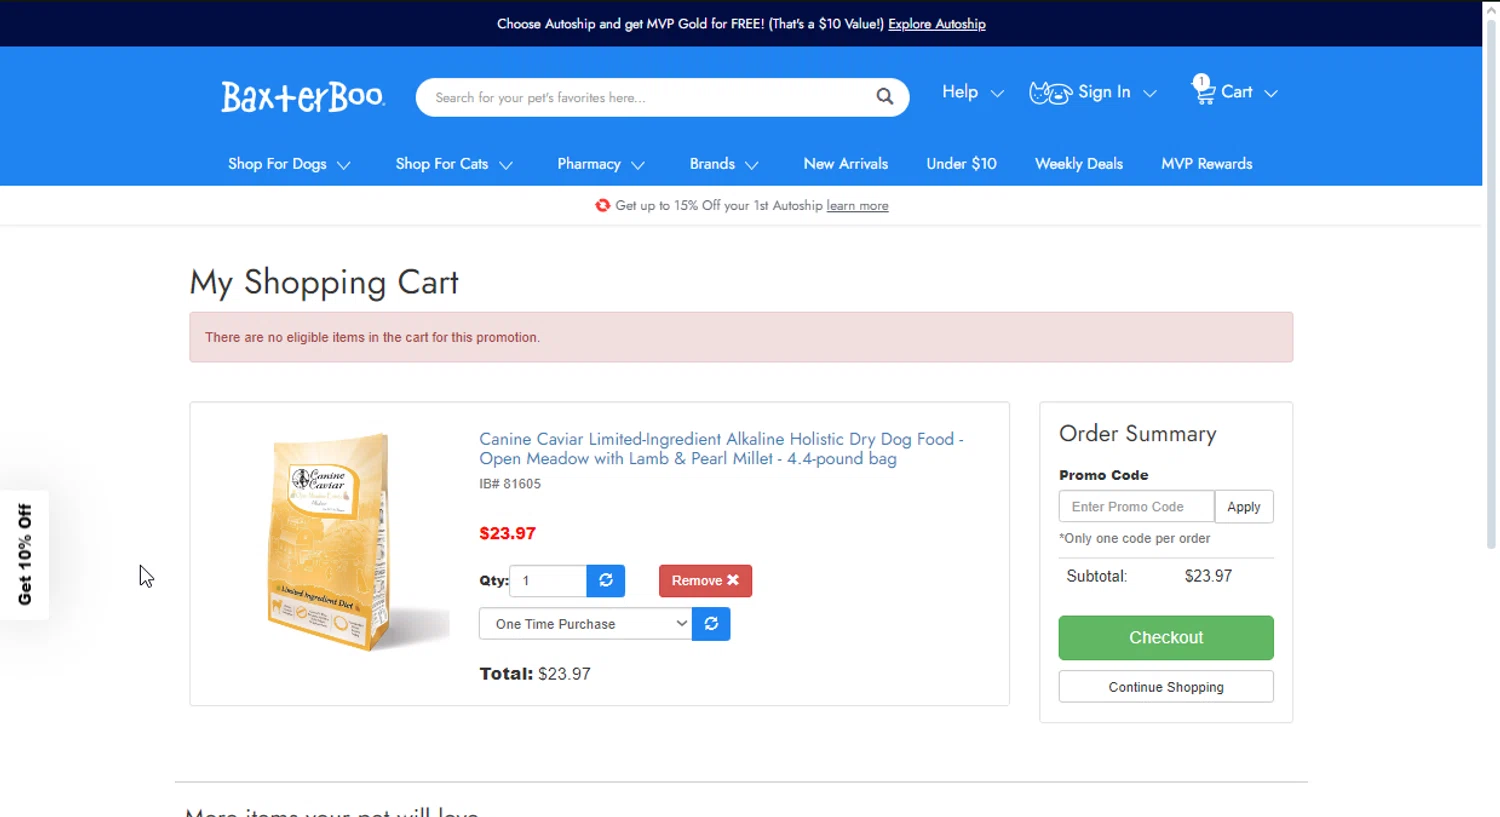Image resolution: width=1500 pixels, height=817 pixels.
Task: Click the Canine Caviar product thumbnail
Action: pyautogui.click(x=330, y=543)
